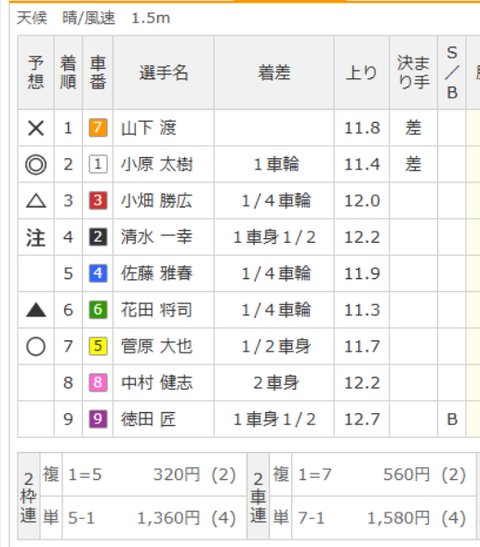This screenshot has height=547, width=480.
Task: Click the 11.8 time for 山下 渡
Action: (x=362, y=128)
